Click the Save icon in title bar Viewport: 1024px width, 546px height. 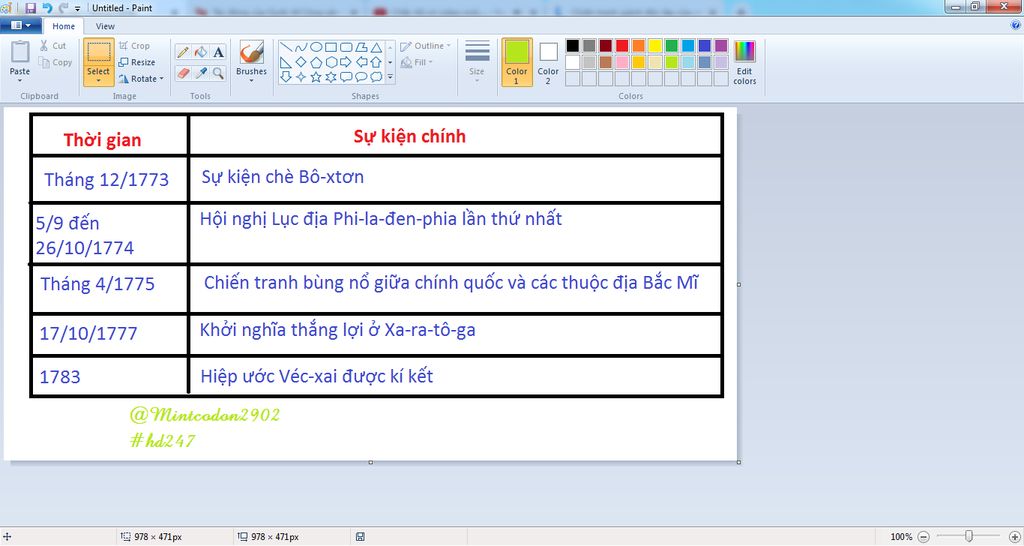point(30,8)
